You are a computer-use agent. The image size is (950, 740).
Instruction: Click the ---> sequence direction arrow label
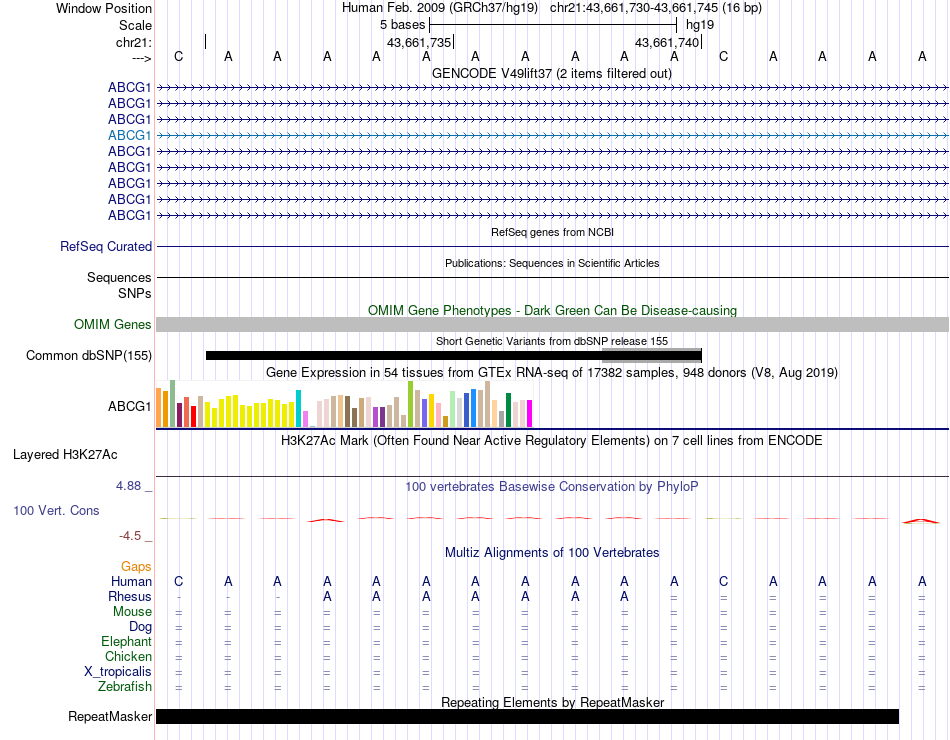pyautogui.click(x=141, y=58)
